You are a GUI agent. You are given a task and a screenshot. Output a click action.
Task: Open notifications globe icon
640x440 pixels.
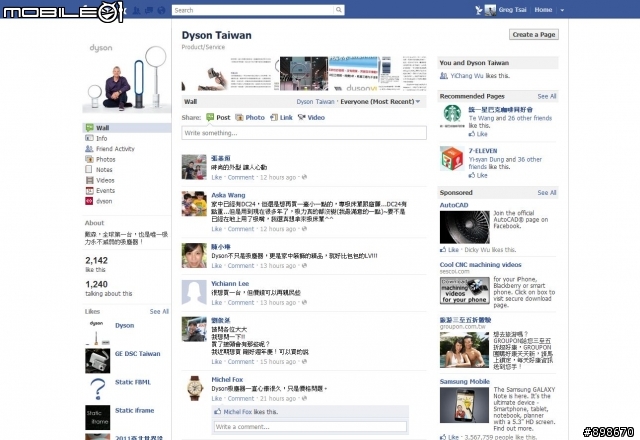tap(161, 10)
